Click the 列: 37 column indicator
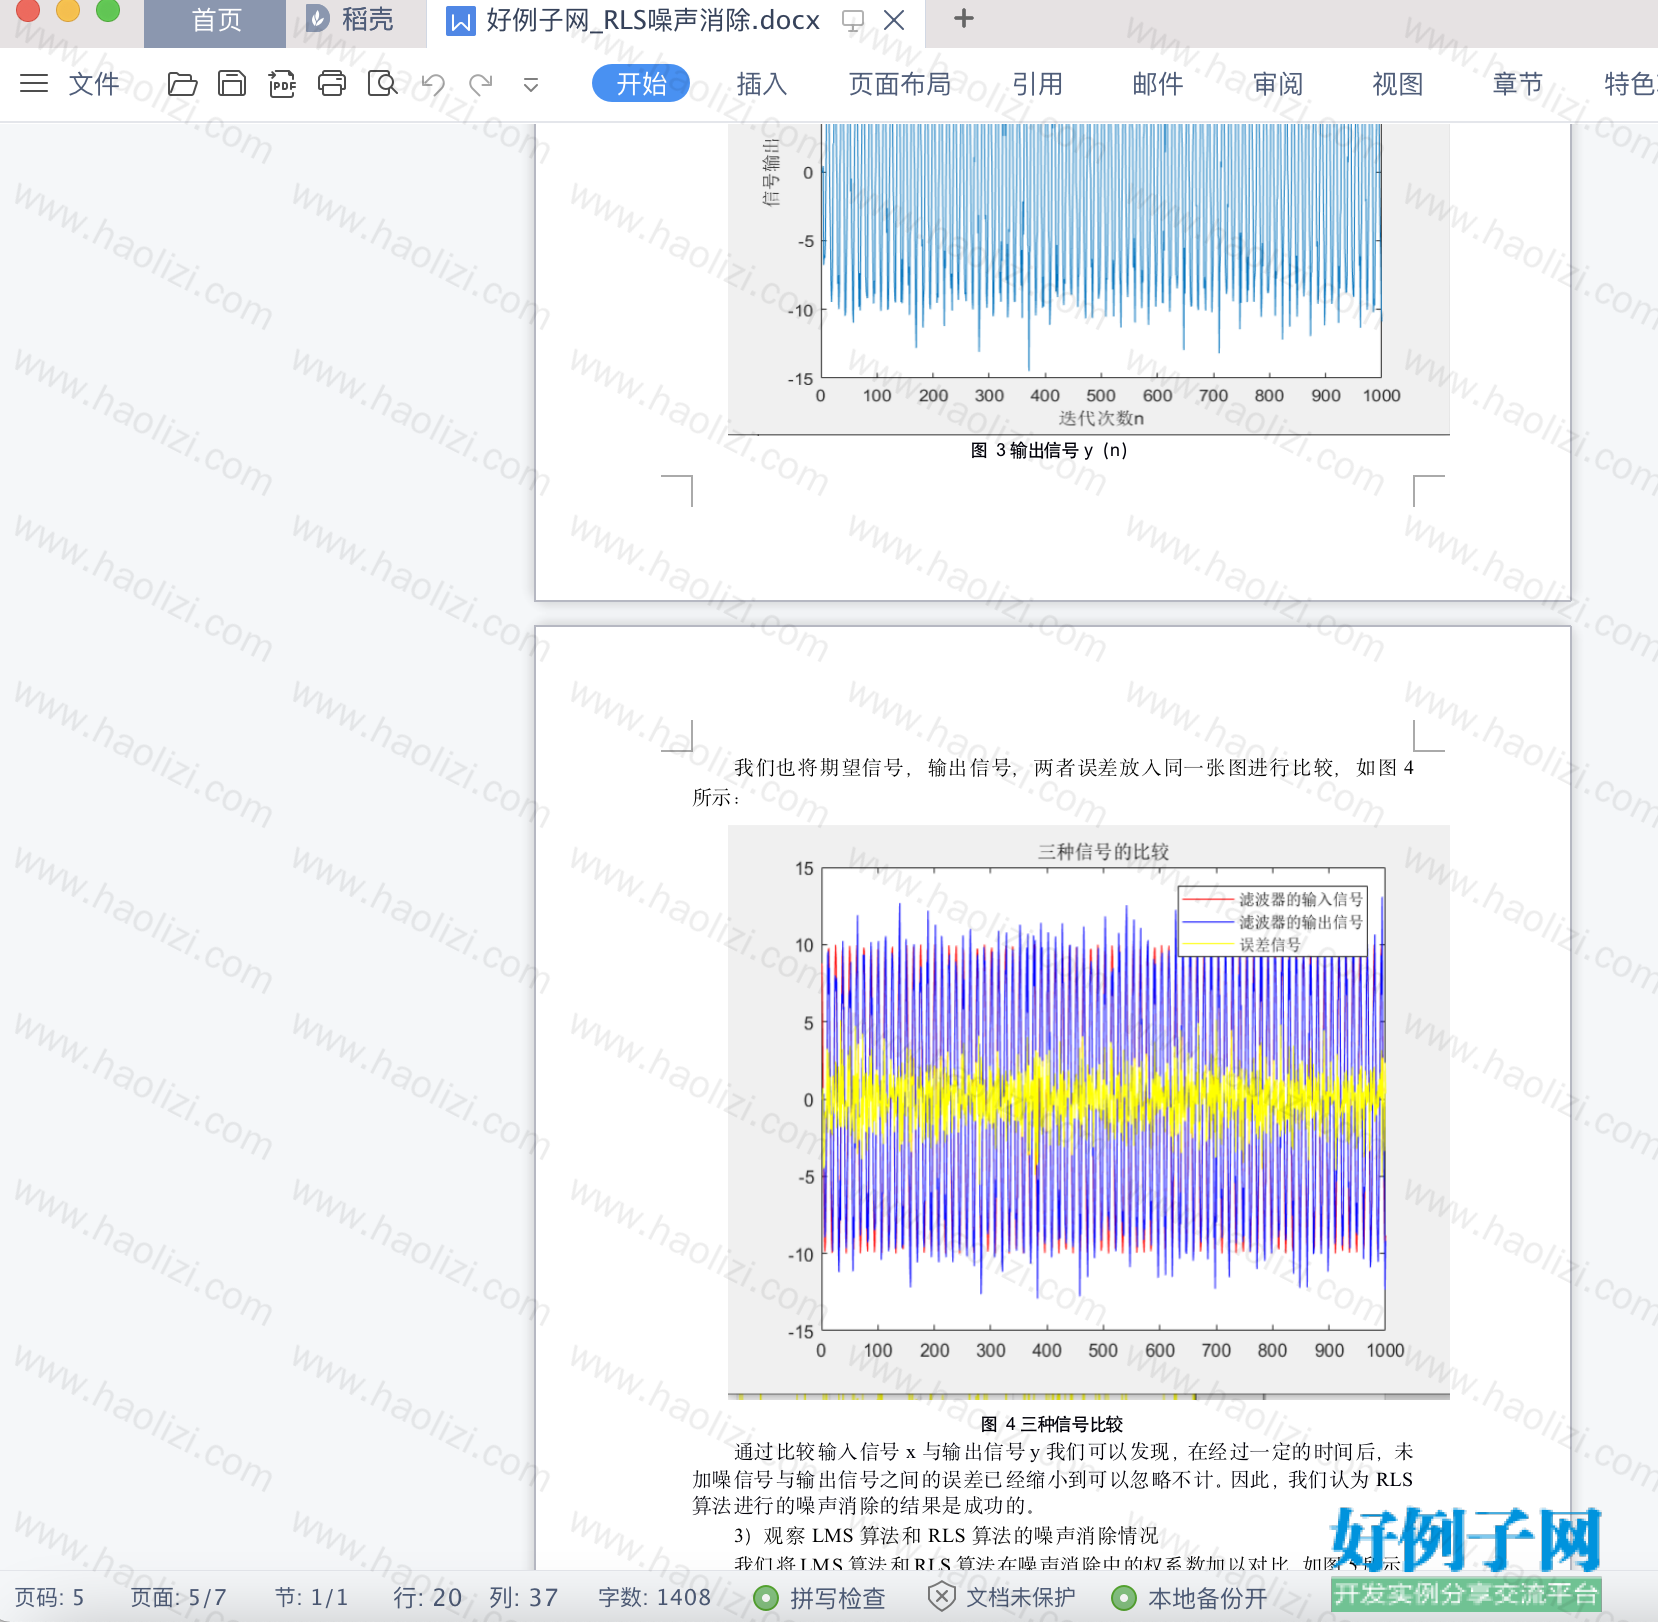 point(523,1598)
